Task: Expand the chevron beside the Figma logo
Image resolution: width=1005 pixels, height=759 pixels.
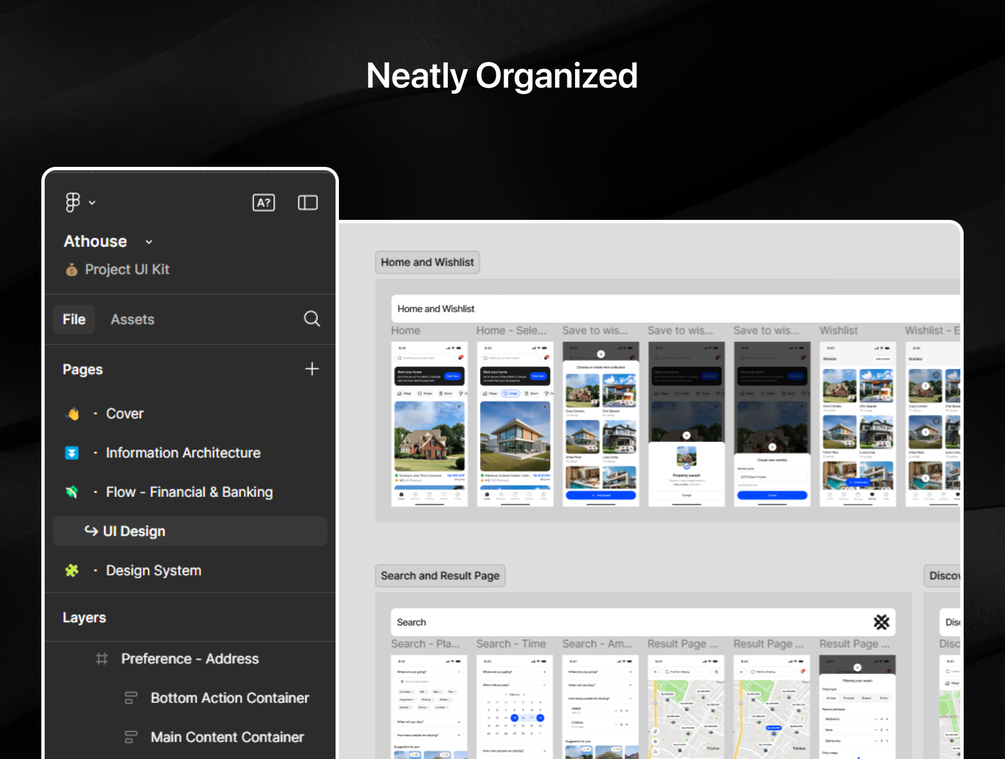Action: click(x=92, y=203)
